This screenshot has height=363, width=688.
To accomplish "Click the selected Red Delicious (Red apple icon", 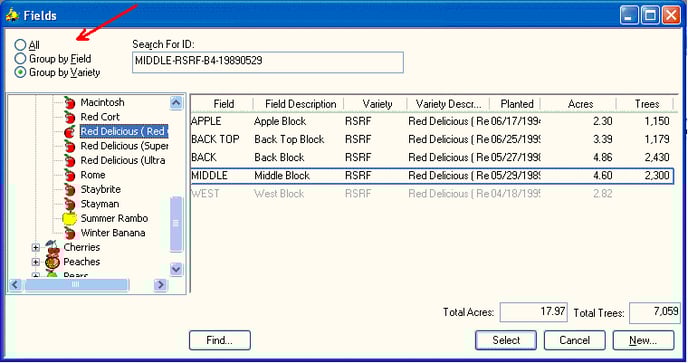I will click(x=70, y=132).
